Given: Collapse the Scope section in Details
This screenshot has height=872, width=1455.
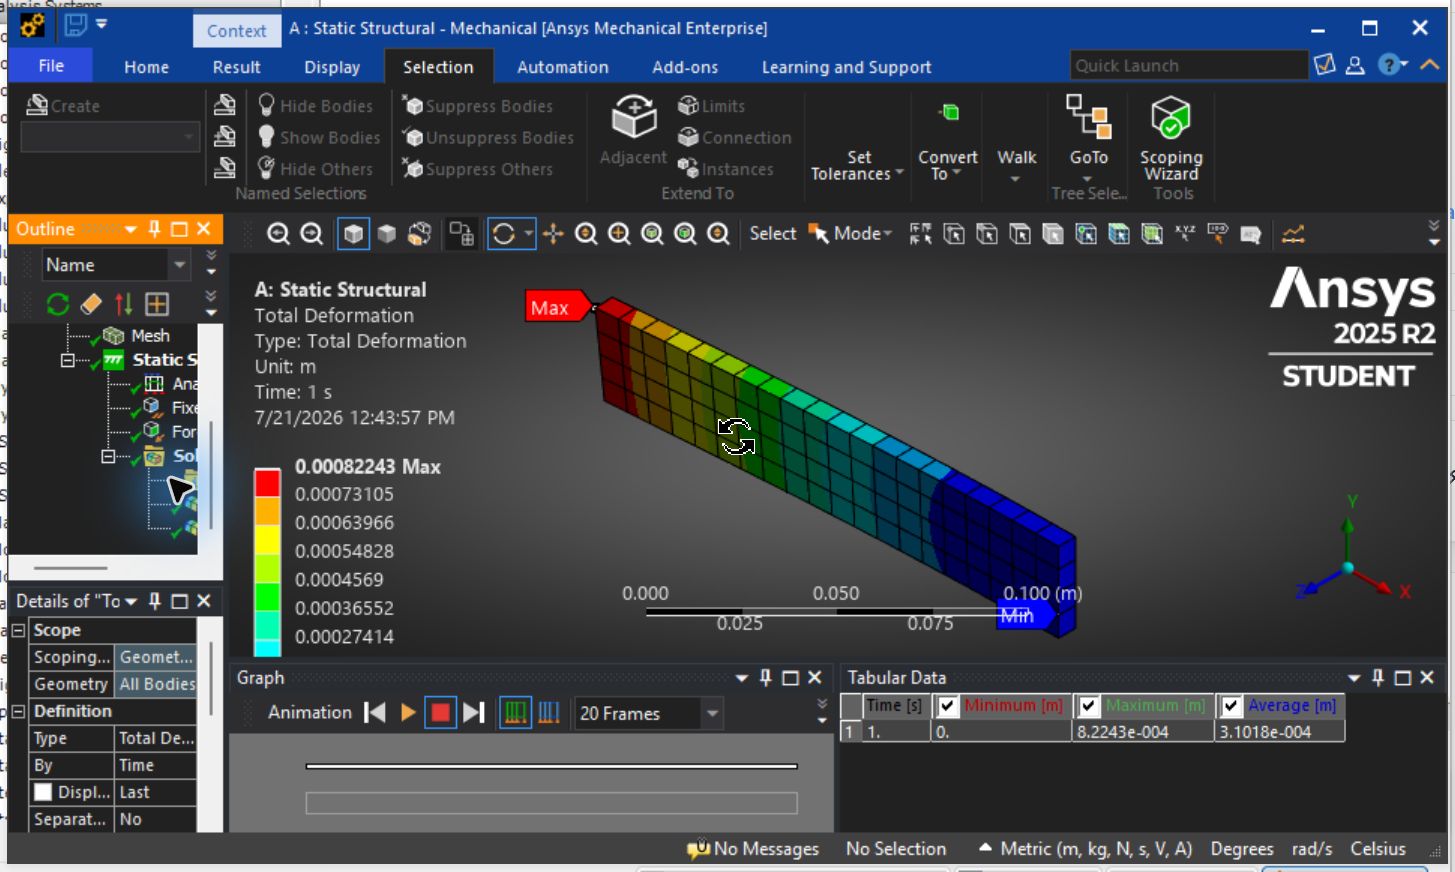Looking at the screenshot, I should (x=18, y=630).
